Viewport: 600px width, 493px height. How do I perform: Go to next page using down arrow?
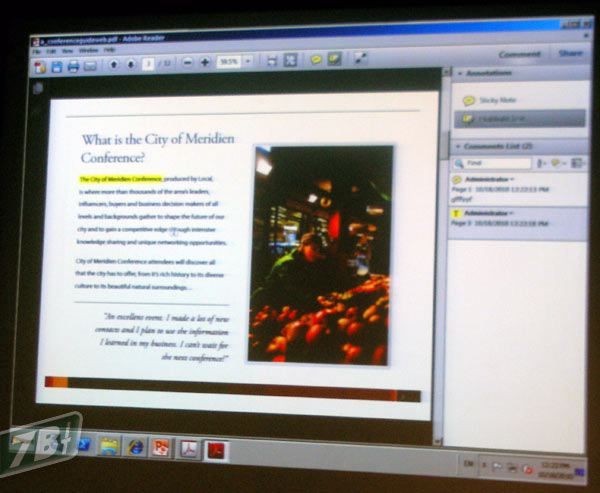[x=130, y=65]
